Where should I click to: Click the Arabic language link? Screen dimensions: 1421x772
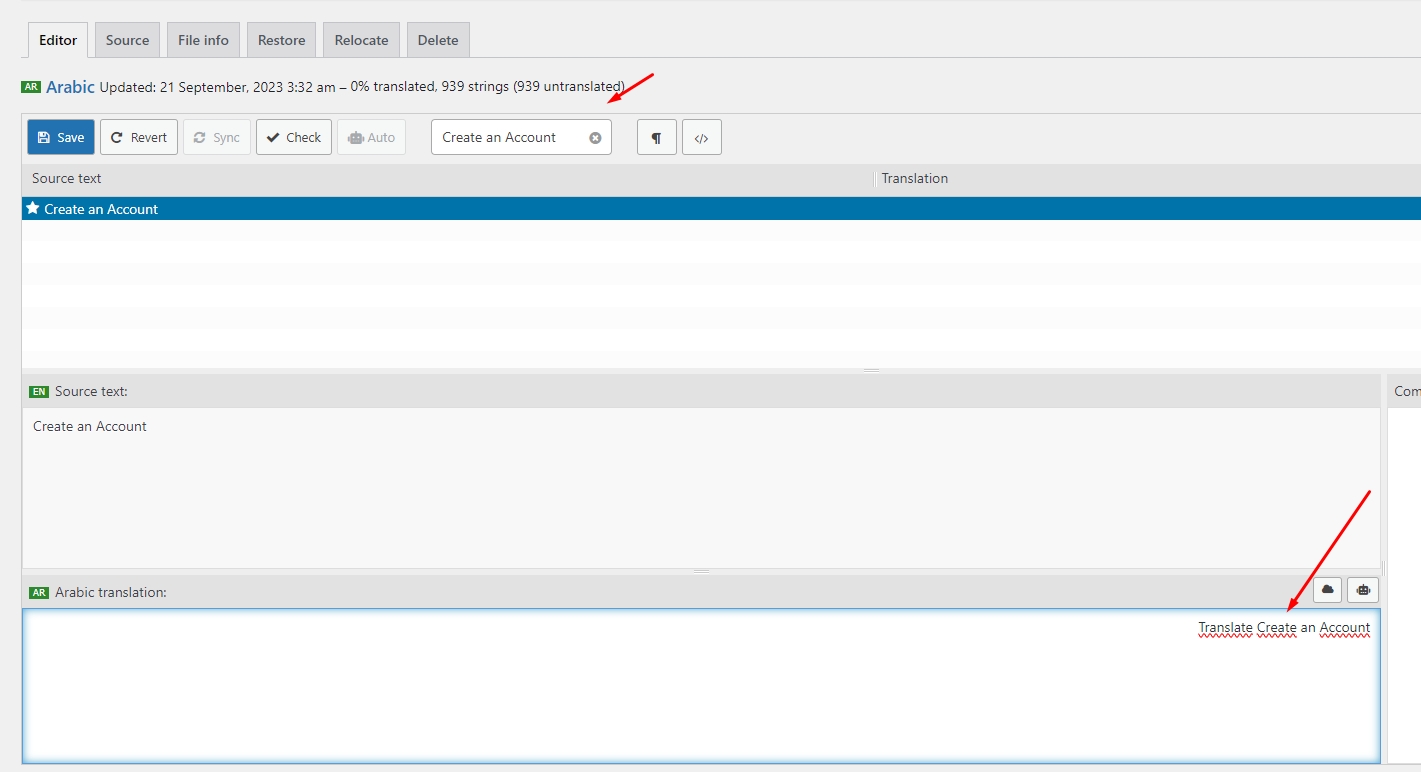coord(70,87)
